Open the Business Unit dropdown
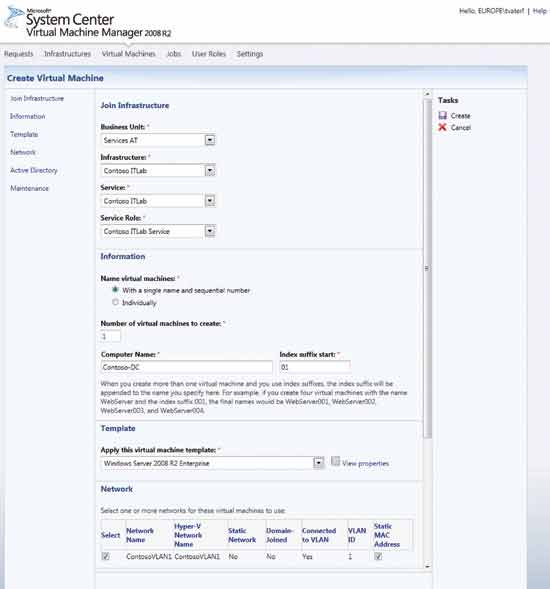Image resolution: width=550 pixels, height=589 pixels. (210, 140)
